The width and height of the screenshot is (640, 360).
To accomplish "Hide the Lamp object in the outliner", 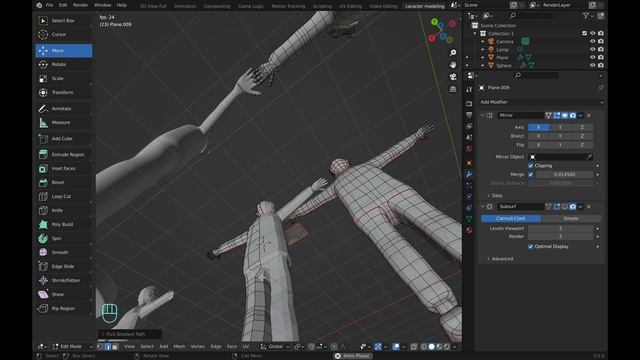I will (x=593, y=49).
